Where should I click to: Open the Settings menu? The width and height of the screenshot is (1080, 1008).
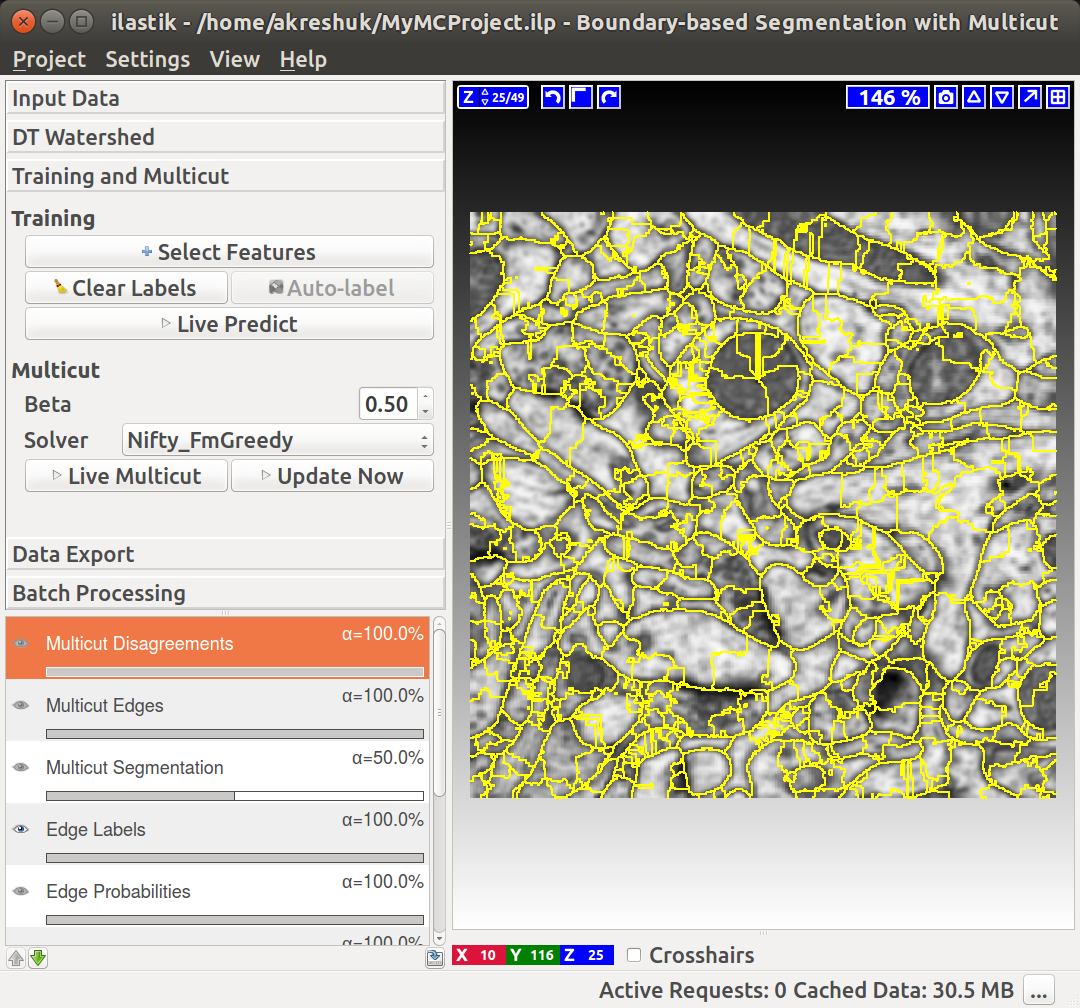coord(147,59)
